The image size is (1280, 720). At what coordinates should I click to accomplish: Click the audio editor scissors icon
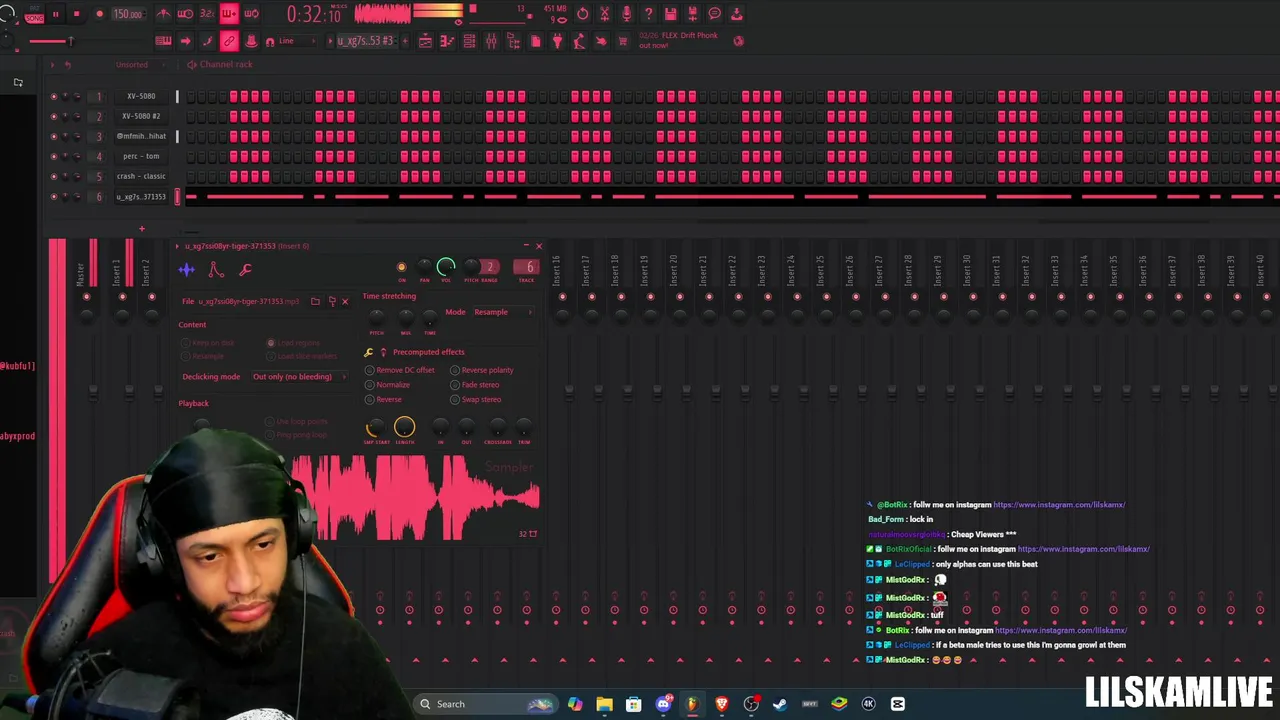click(605, 14)
